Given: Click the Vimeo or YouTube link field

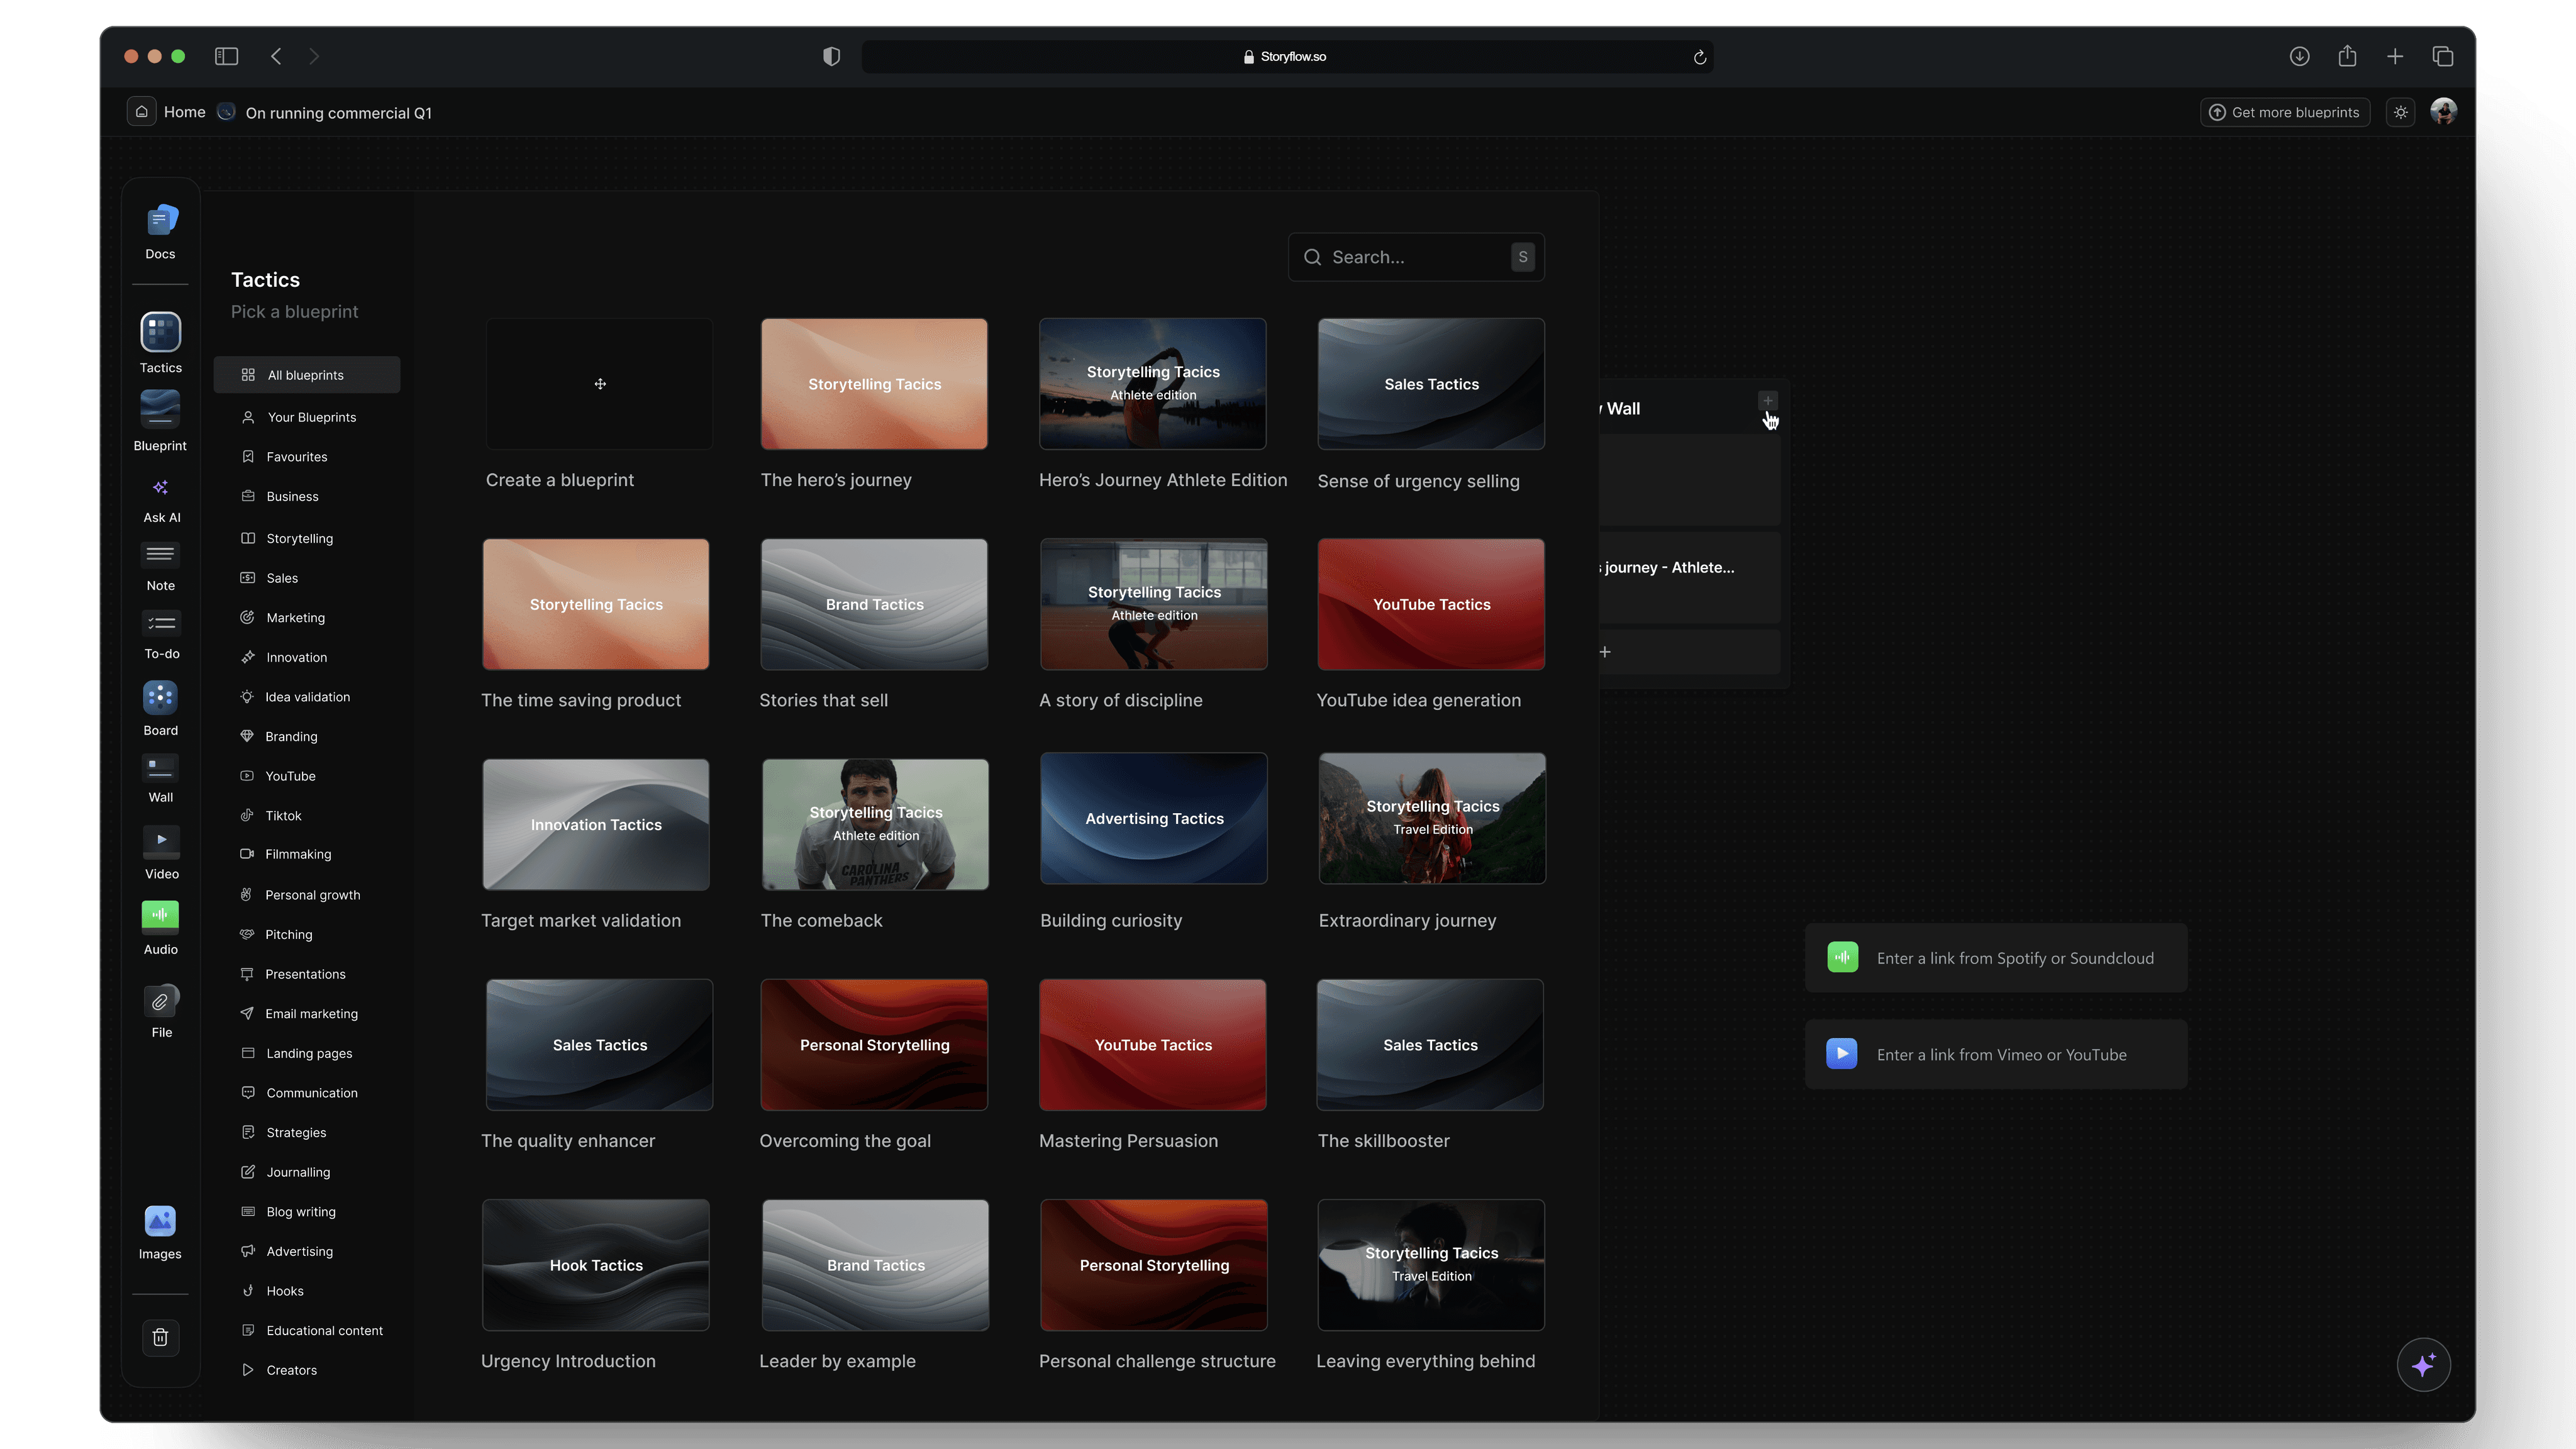Looking at the screenshot, I should point(1996,1054).
